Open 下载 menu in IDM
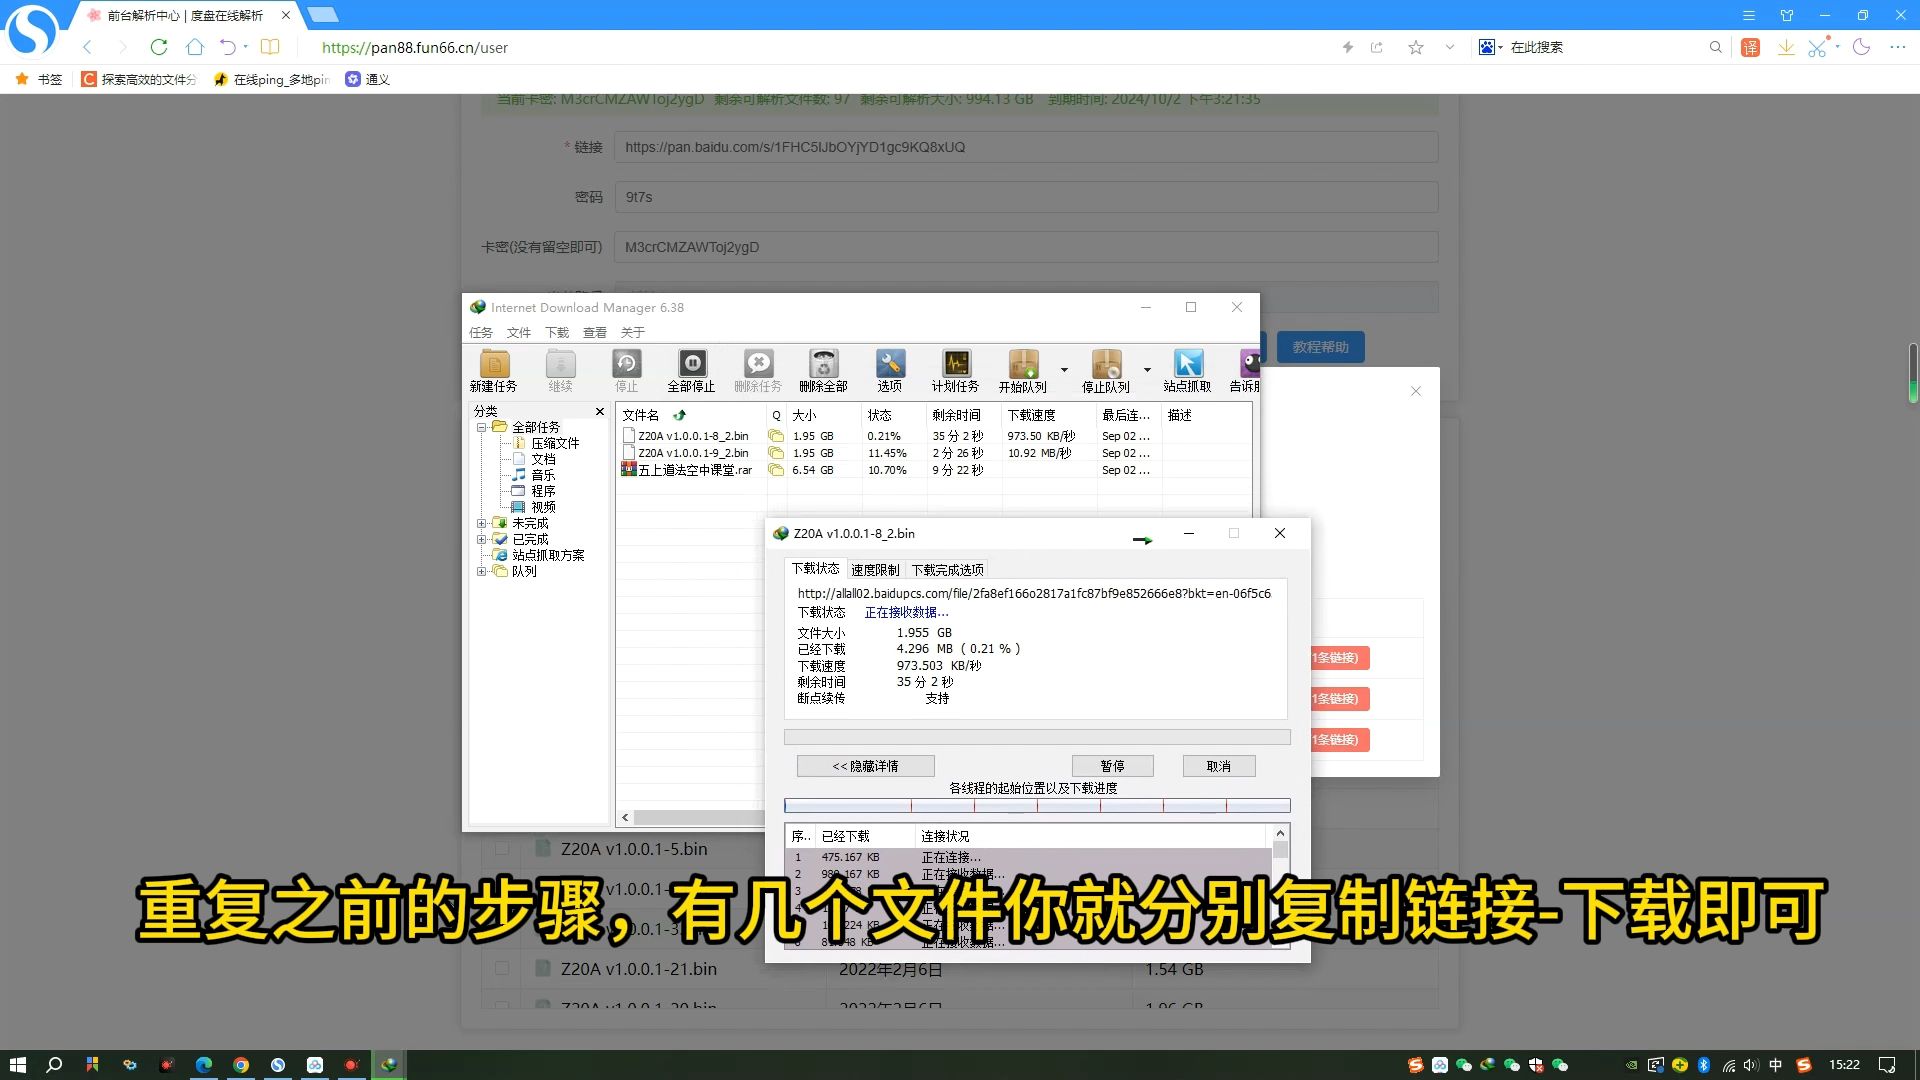The image size is (1920, 1080). pyautogui.click(x=557, y=333)
